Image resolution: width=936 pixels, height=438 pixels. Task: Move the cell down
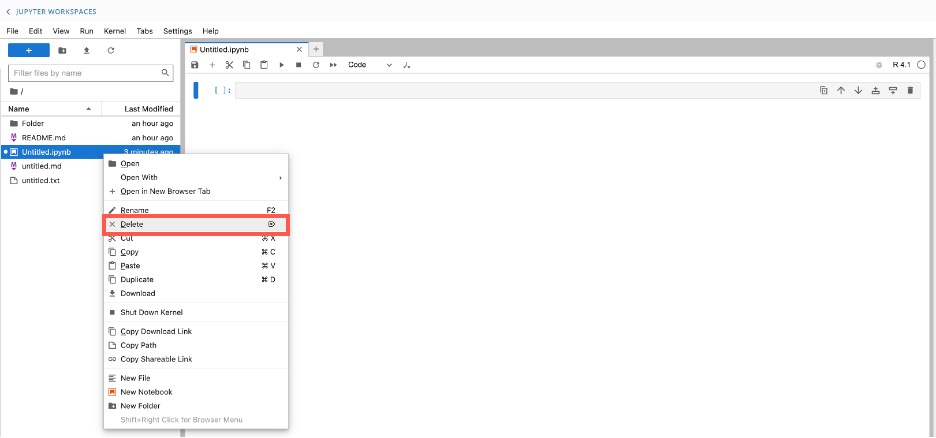(858, 91)
